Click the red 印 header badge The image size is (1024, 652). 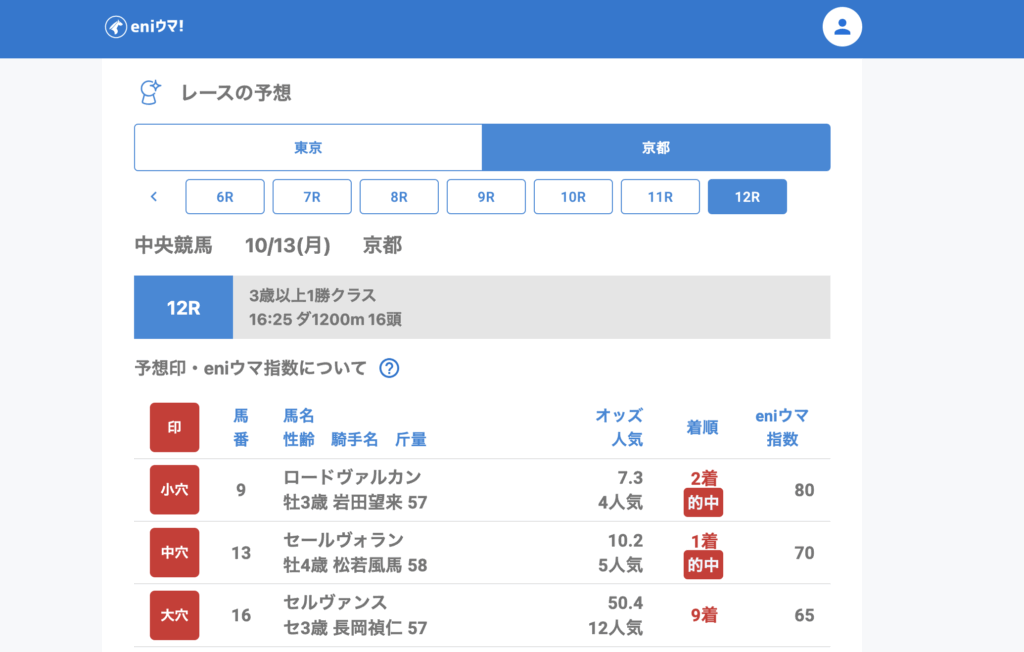(x=174, y=427)
